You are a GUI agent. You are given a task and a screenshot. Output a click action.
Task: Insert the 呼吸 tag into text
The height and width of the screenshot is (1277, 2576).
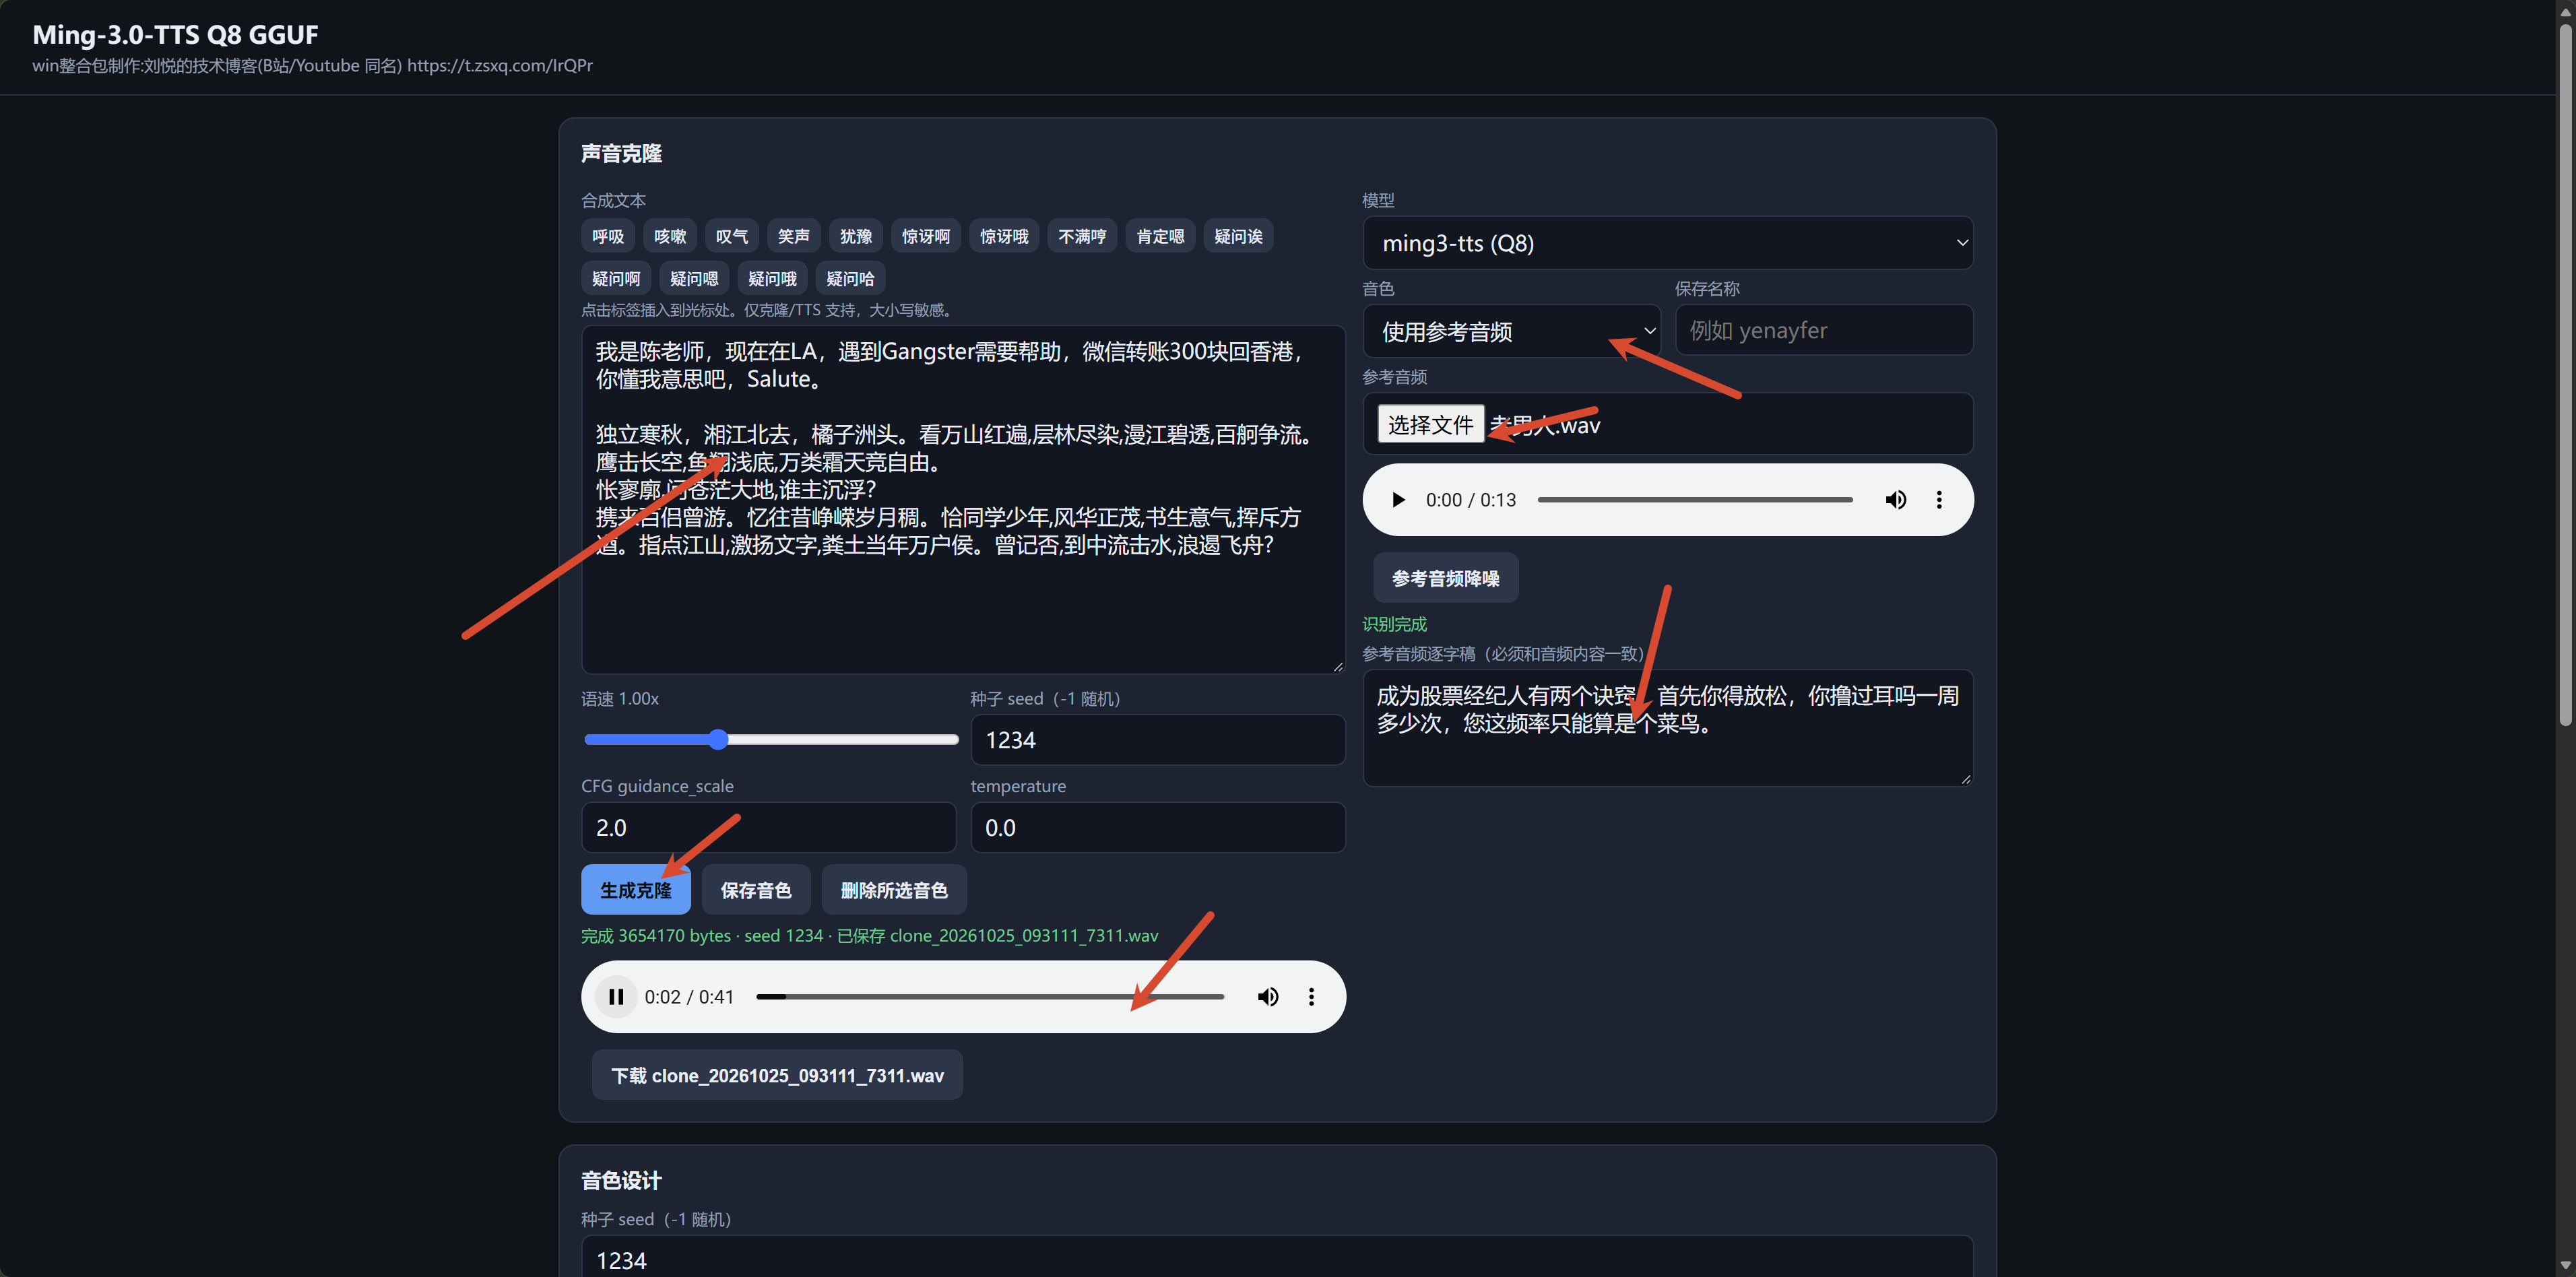pyautogui.click(x=608, y=236)
